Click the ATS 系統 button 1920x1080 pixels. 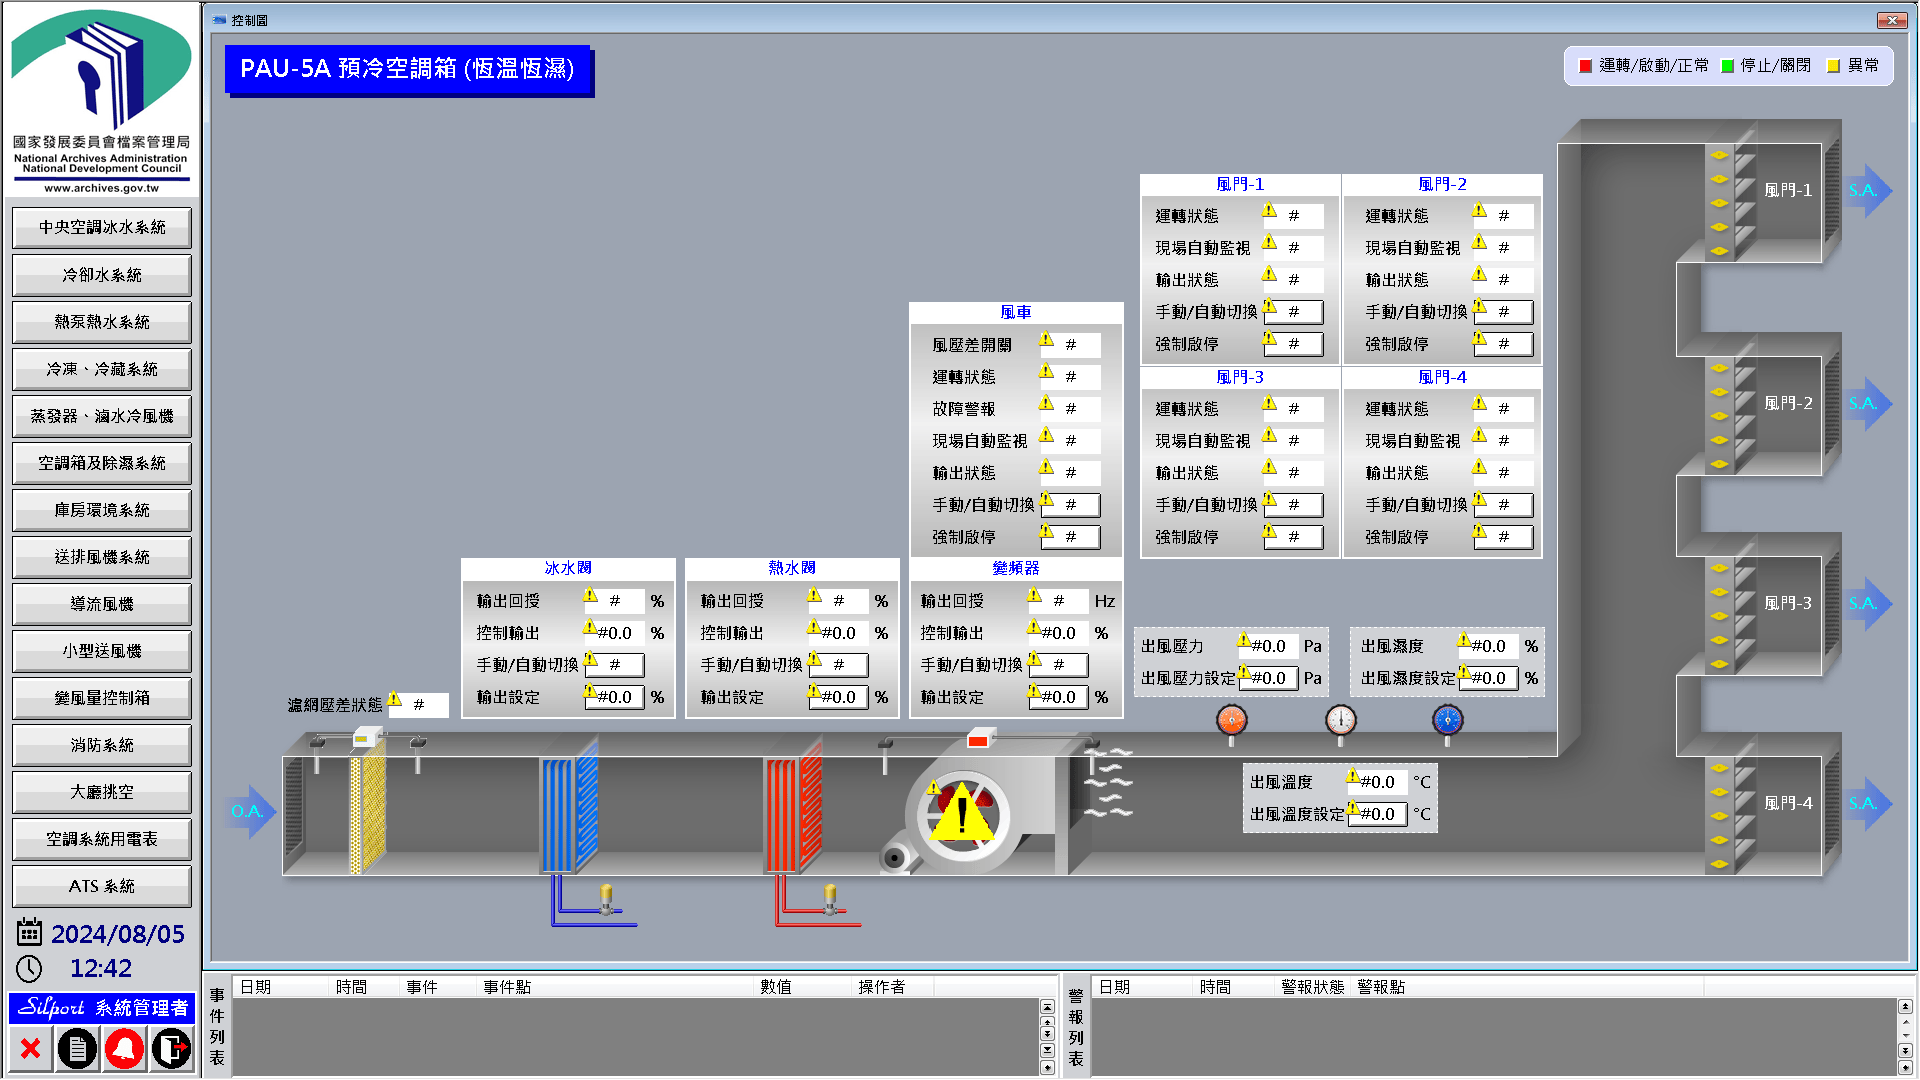(x=102, y=886)
